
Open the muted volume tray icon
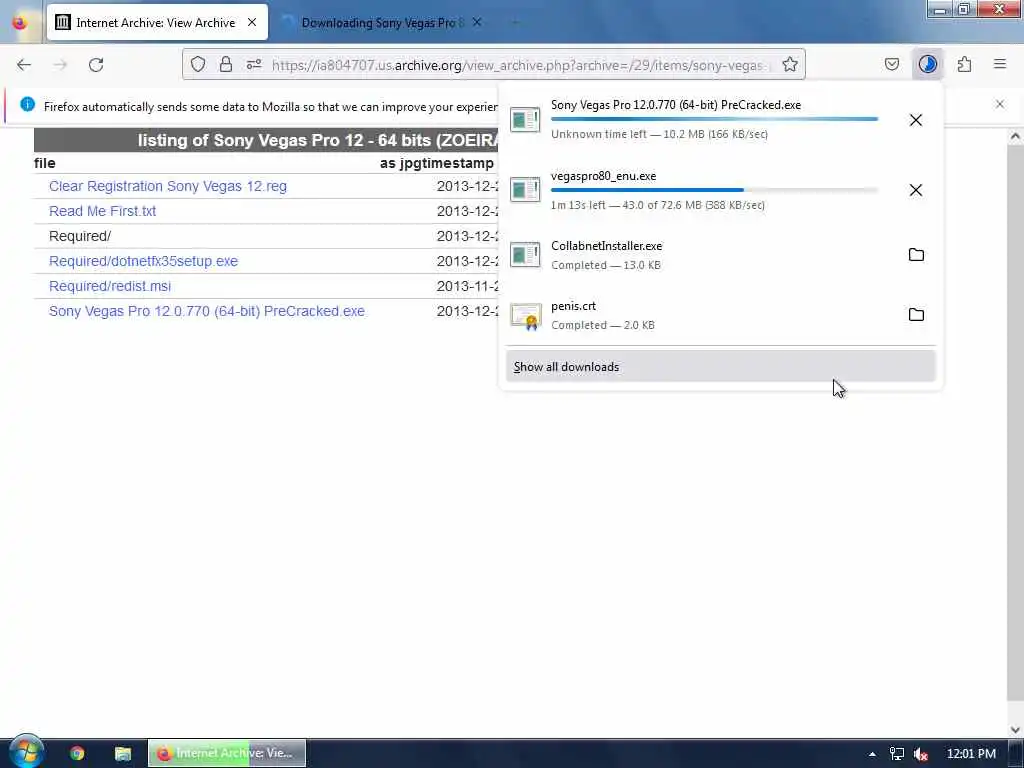tap(921, 754)
